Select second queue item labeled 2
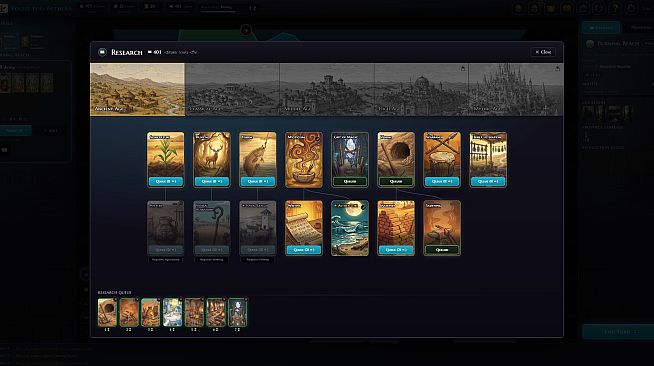Image resolution: width=654 pixels, height=366 pixels. click(x=129, y=312)
